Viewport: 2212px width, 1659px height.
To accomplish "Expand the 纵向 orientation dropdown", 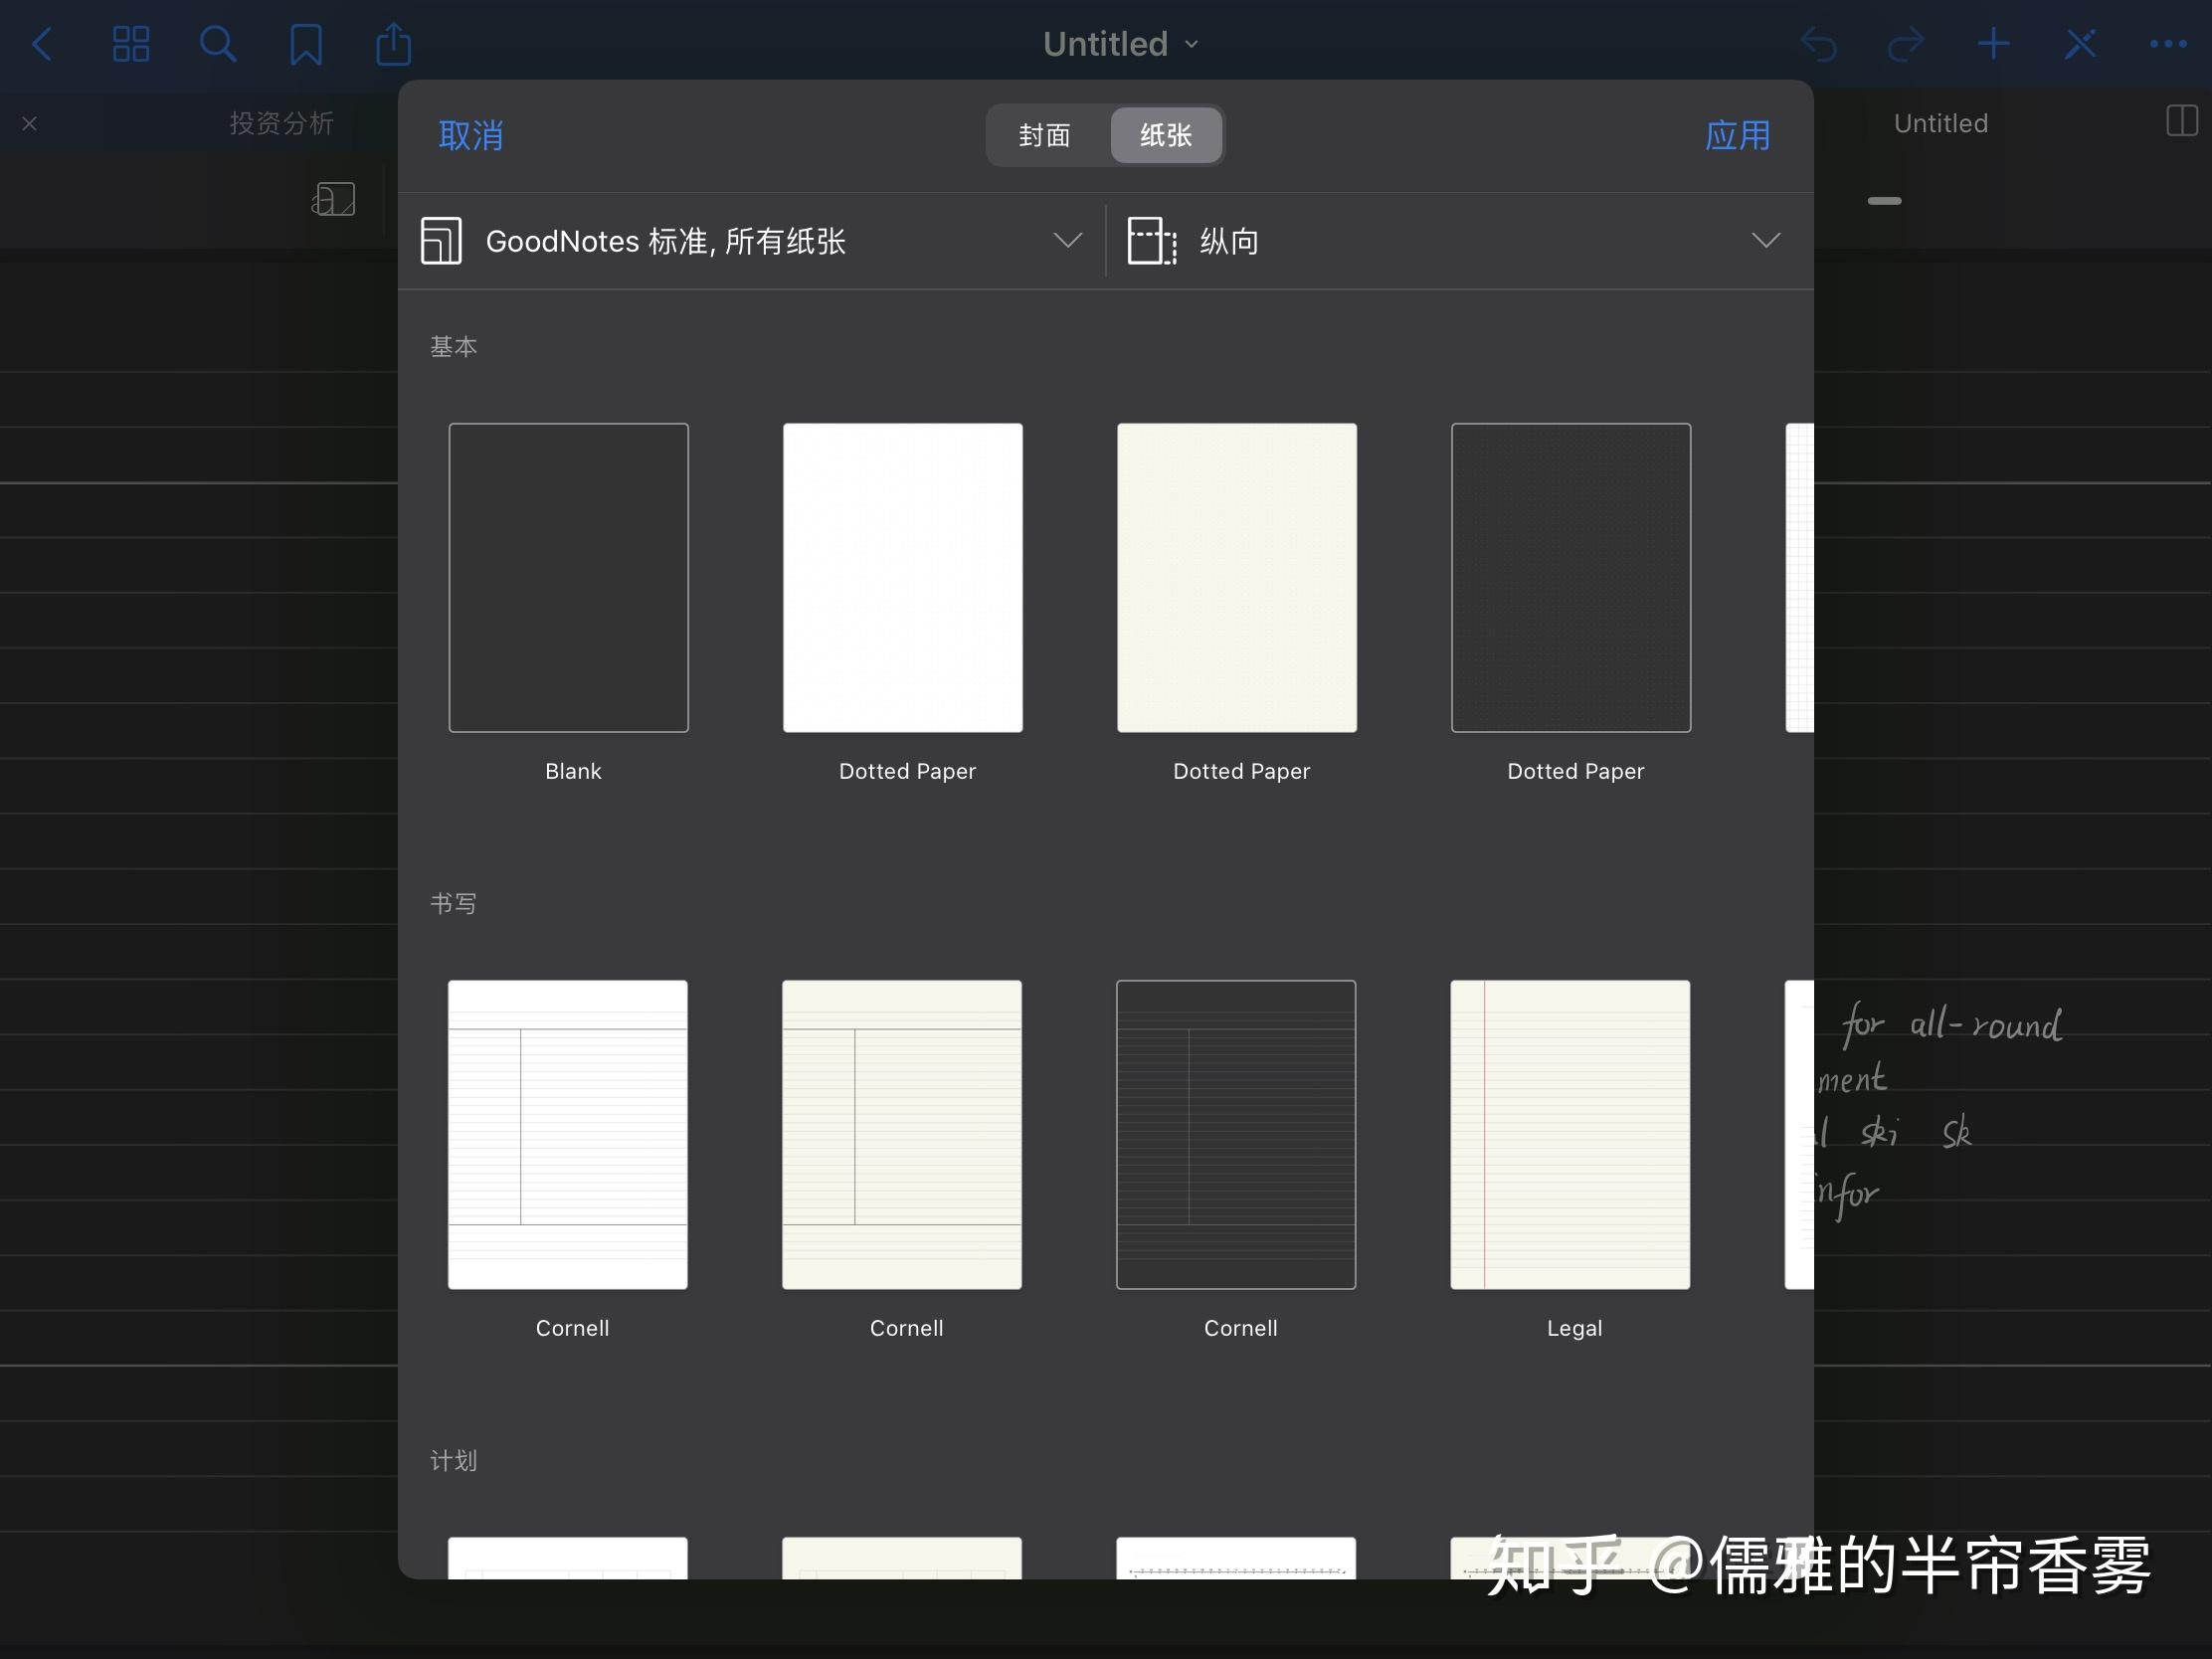I will (1766, 241).
